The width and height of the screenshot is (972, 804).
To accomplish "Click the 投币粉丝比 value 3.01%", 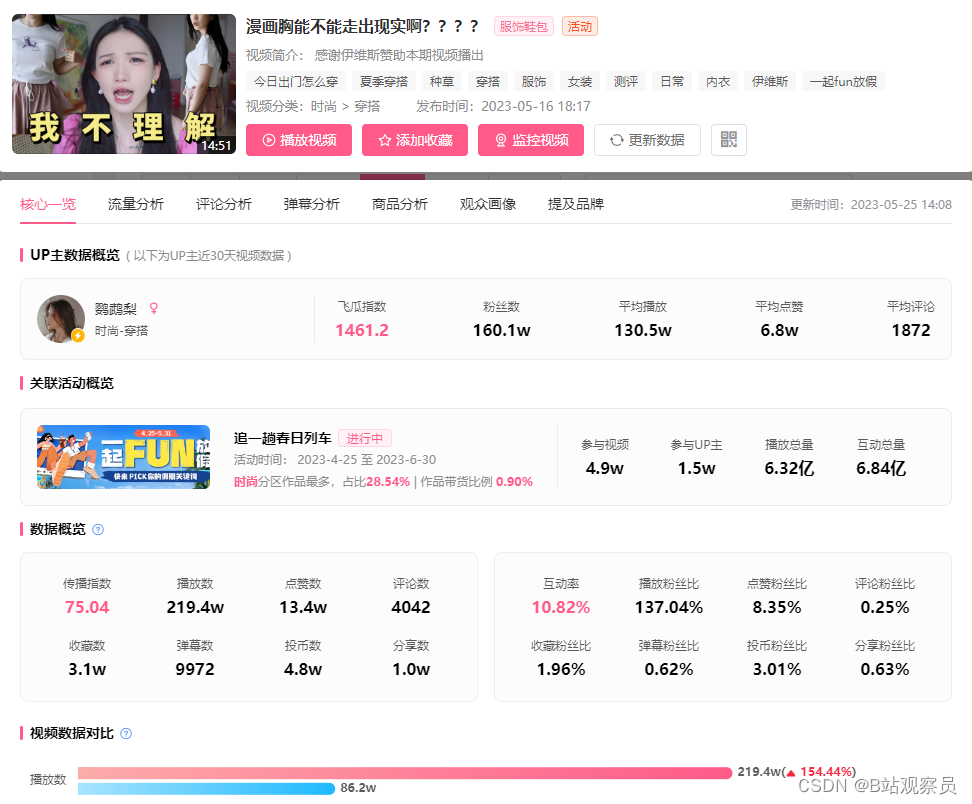I will 777,669.
